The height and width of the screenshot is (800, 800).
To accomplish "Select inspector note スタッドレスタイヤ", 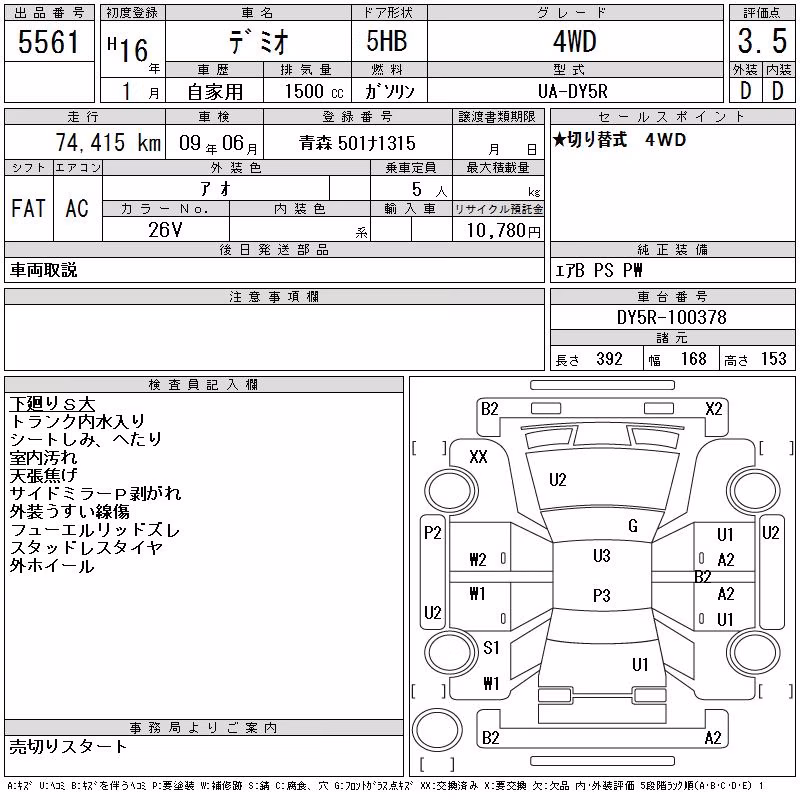I will [86, 547].
